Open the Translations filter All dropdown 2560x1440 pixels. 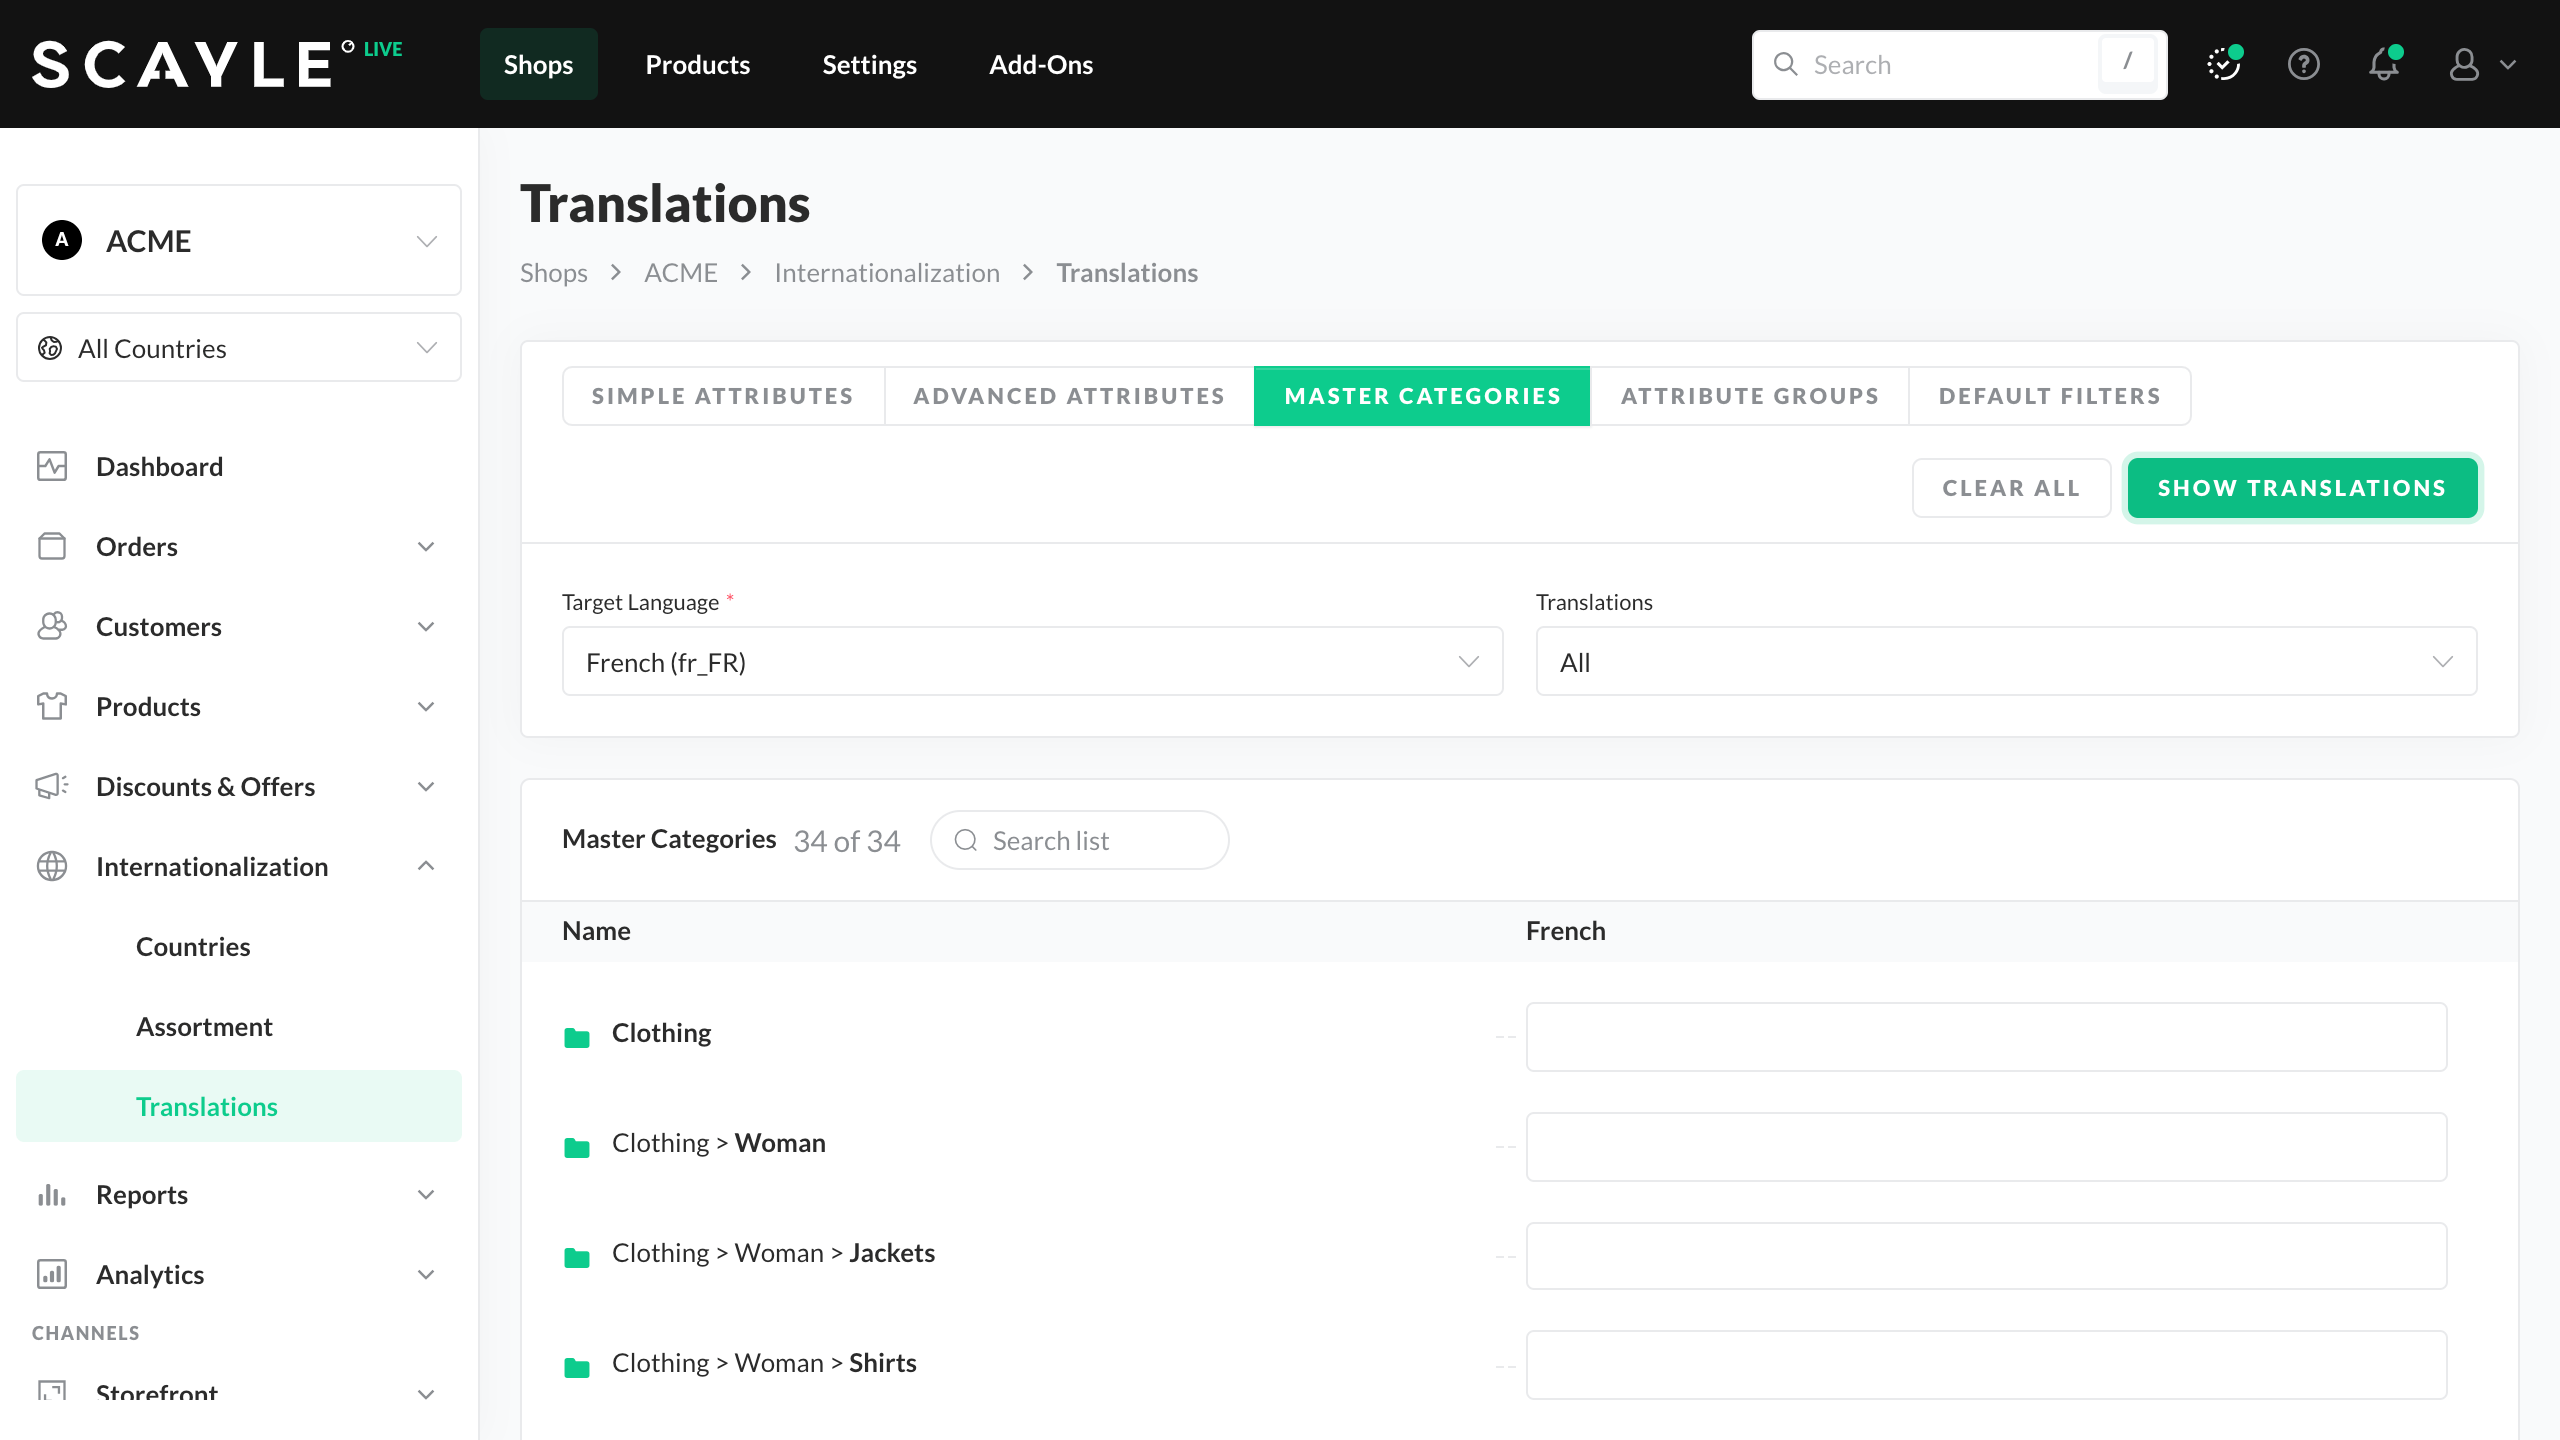tap(2006, 662)
